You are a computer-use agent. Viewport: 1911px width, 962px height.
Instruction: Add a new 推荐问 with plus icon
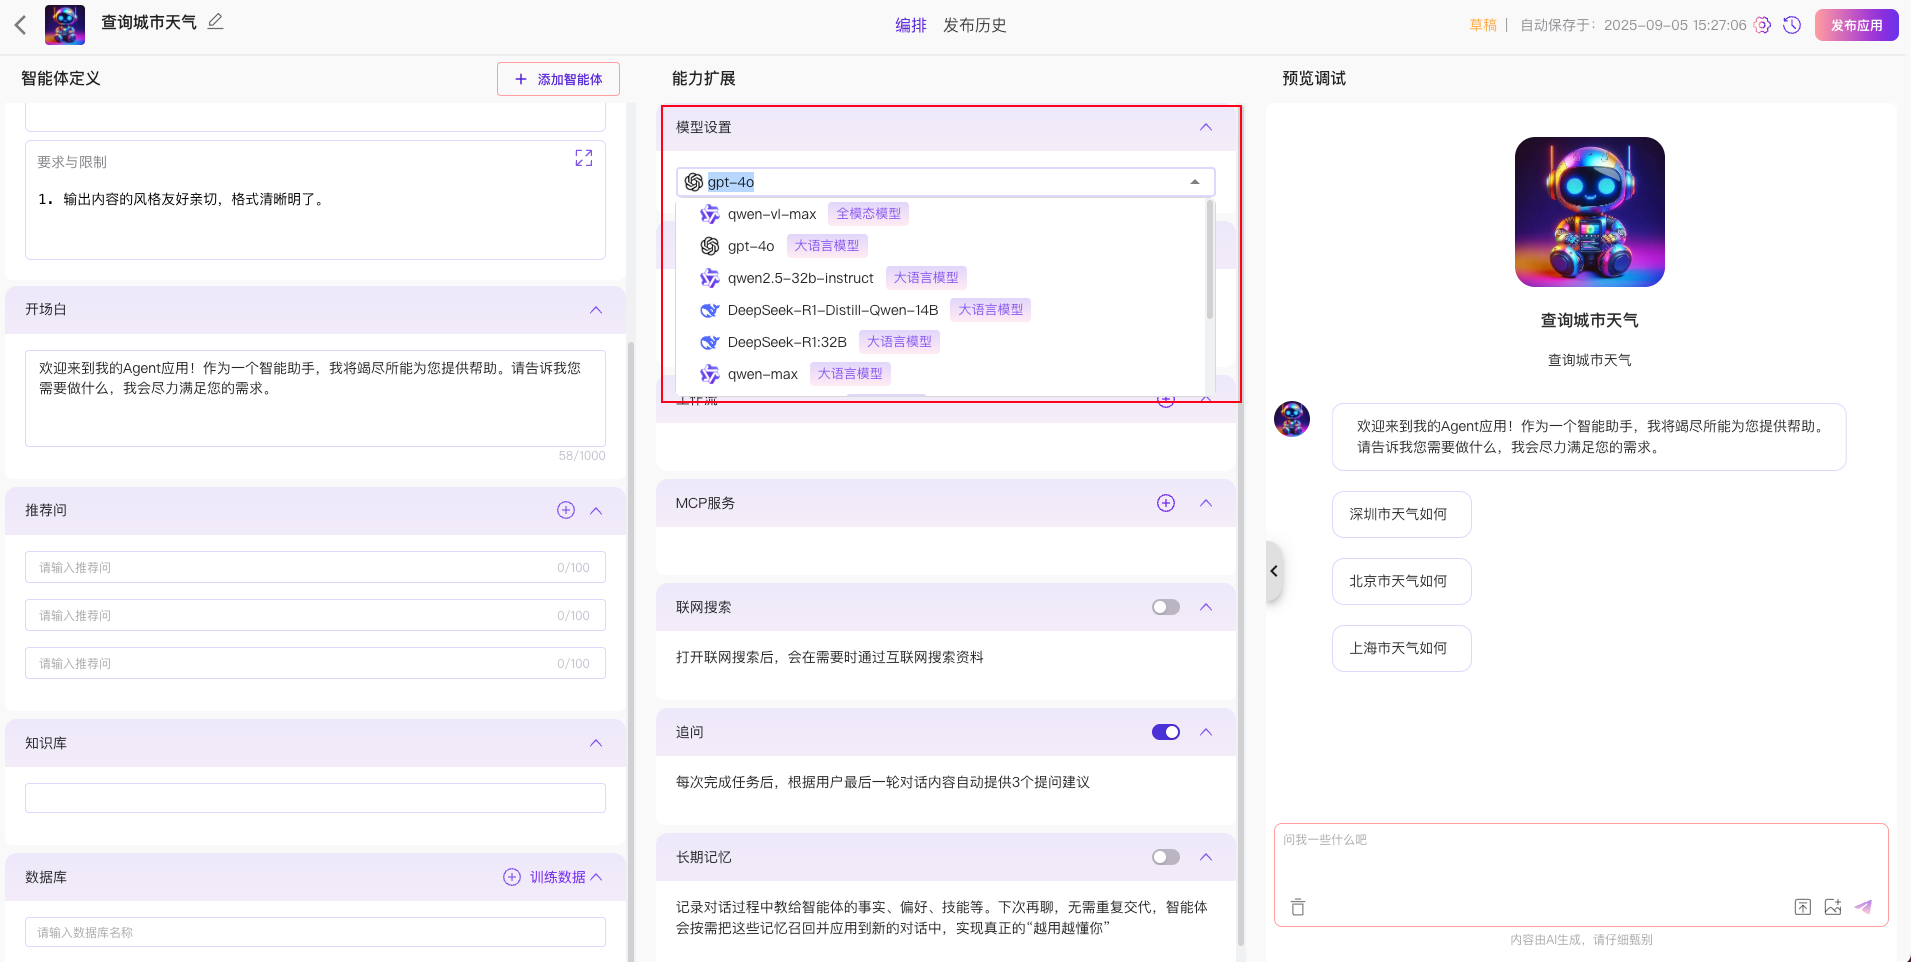click(566, 510)
